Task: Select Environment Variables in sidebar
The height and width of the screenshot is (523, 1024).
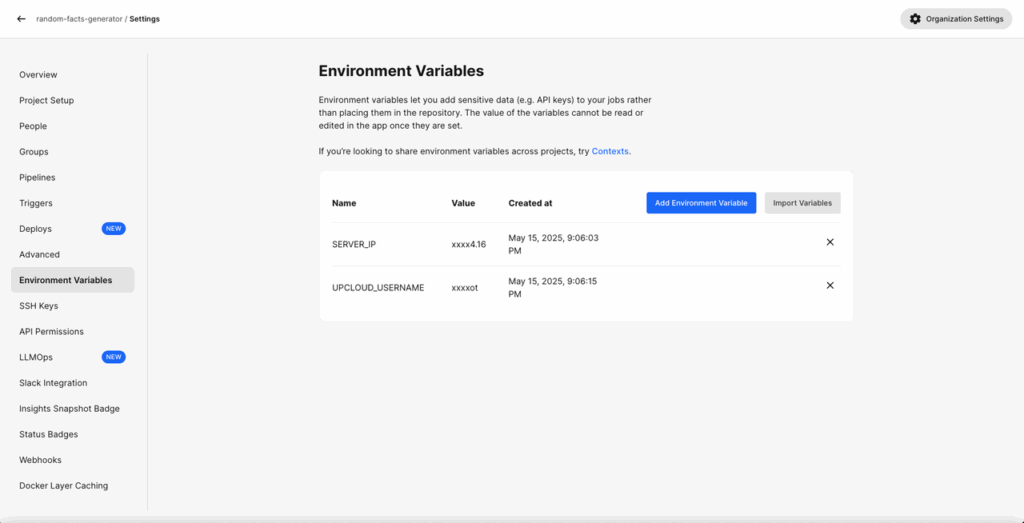Action: pos(72,280)
